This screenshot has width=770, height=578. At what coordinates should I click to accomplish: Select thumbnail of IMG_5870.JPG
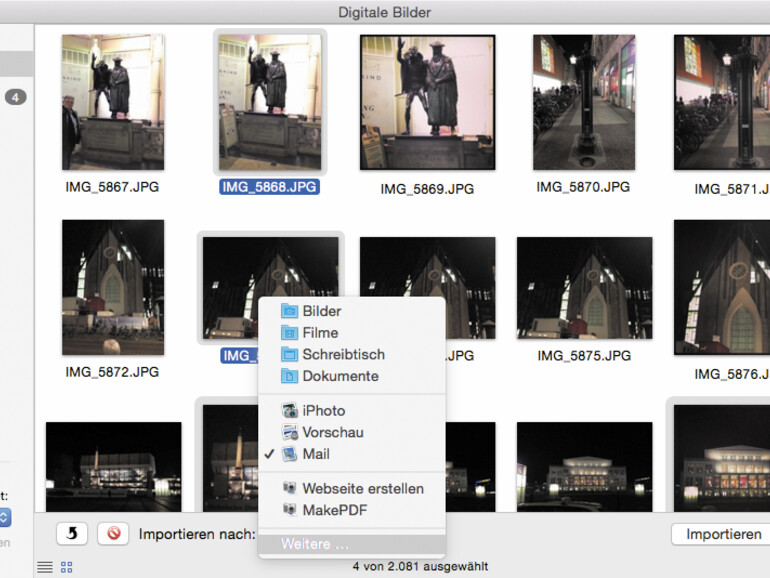pos(584,102)
